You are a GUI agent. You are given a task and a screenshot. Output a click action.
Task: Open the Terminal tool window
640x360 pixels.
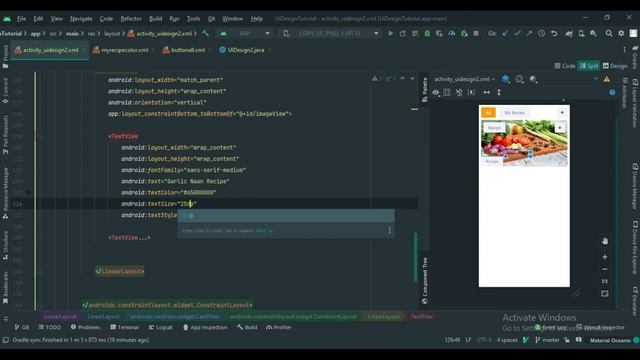(124, 327)
